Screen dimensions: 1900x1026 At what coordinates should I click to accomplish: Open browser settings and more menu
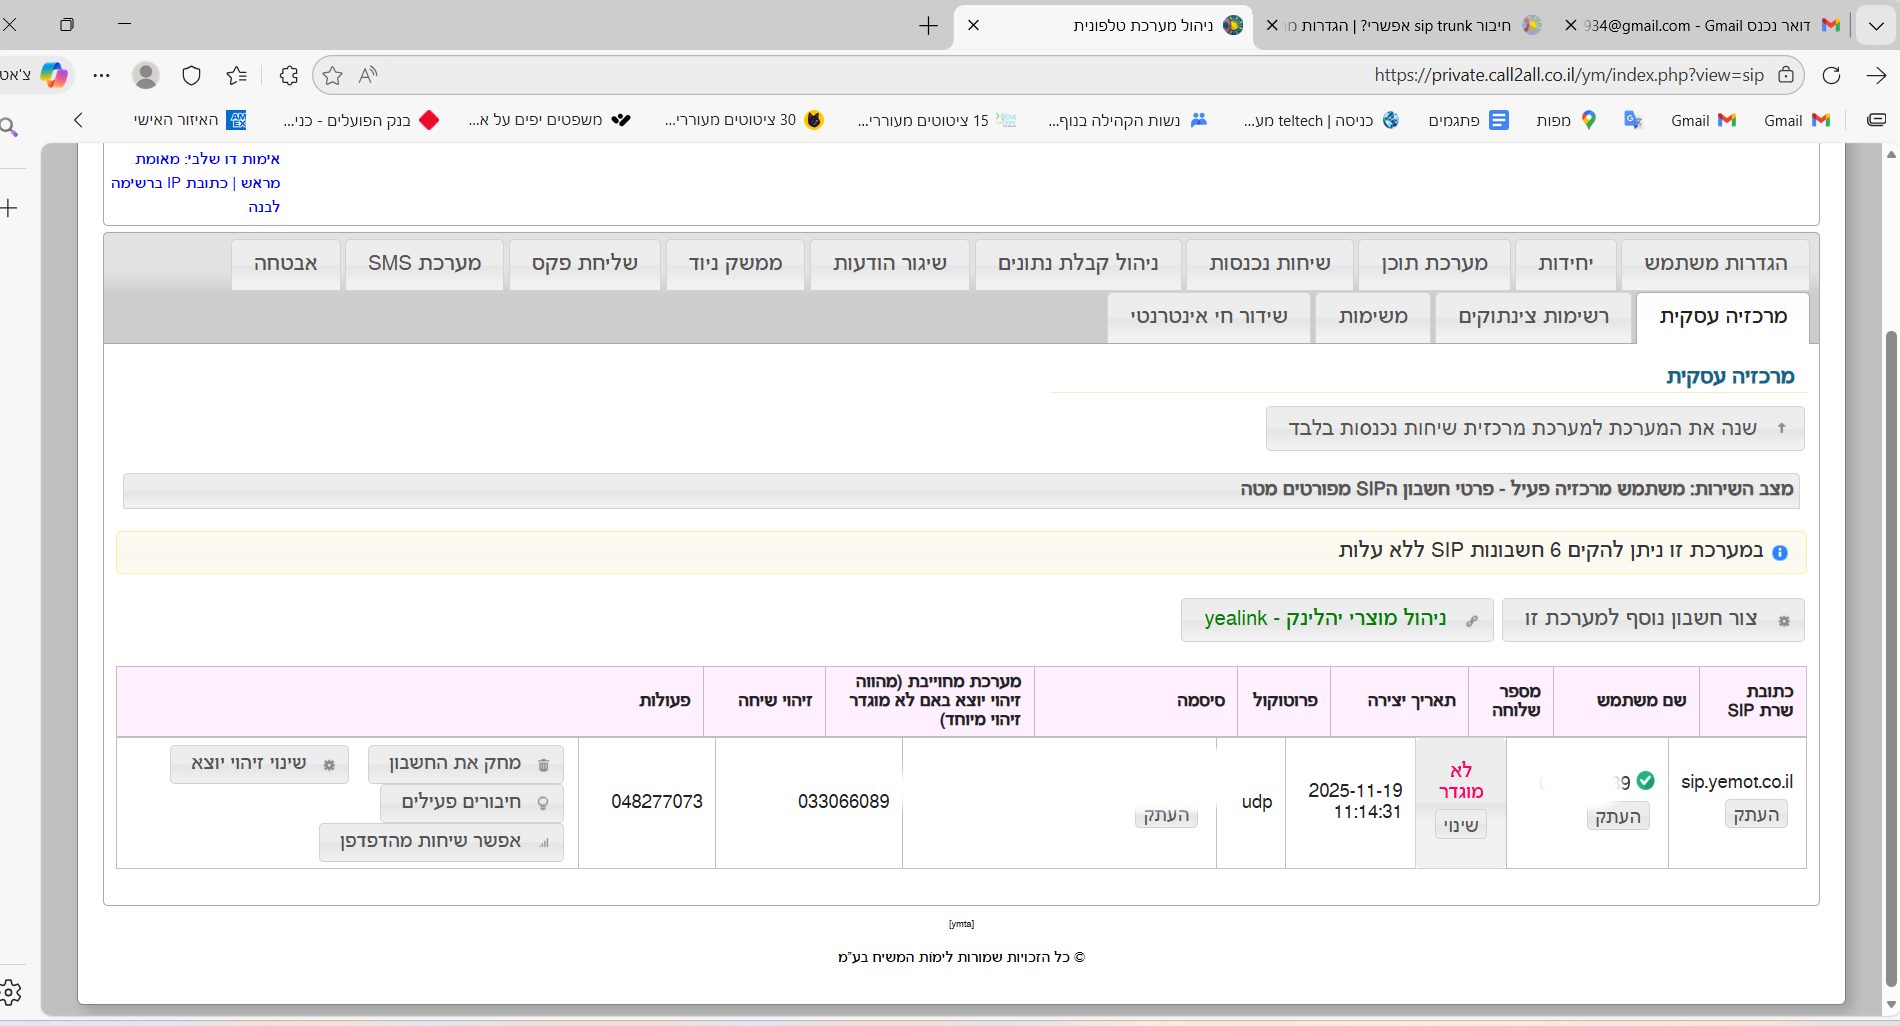[x=102, y=75]
